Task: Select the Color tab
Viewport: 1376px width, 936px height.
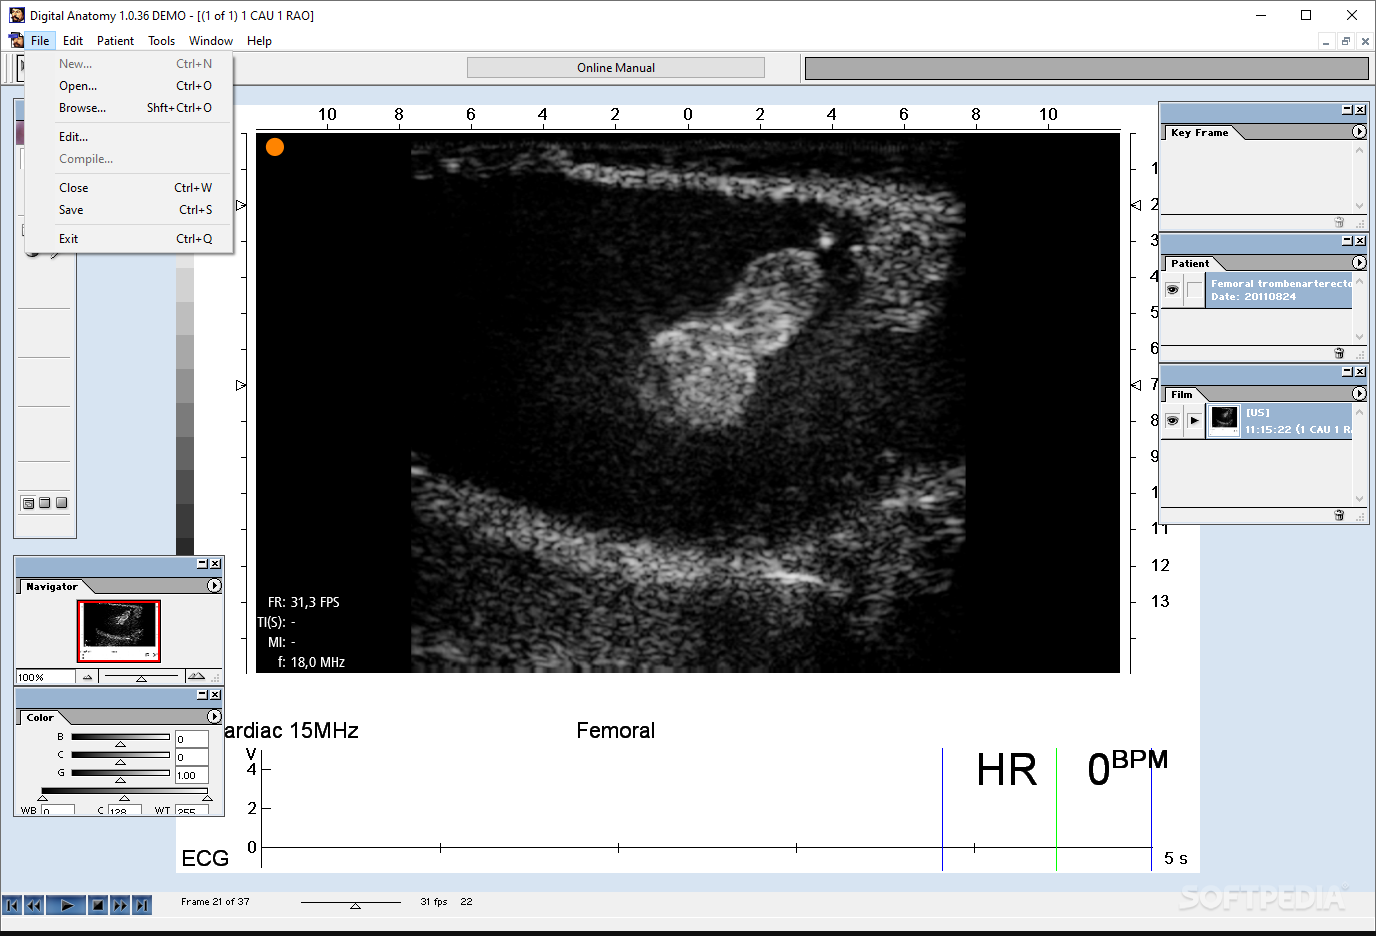Action: coord(40,717)
